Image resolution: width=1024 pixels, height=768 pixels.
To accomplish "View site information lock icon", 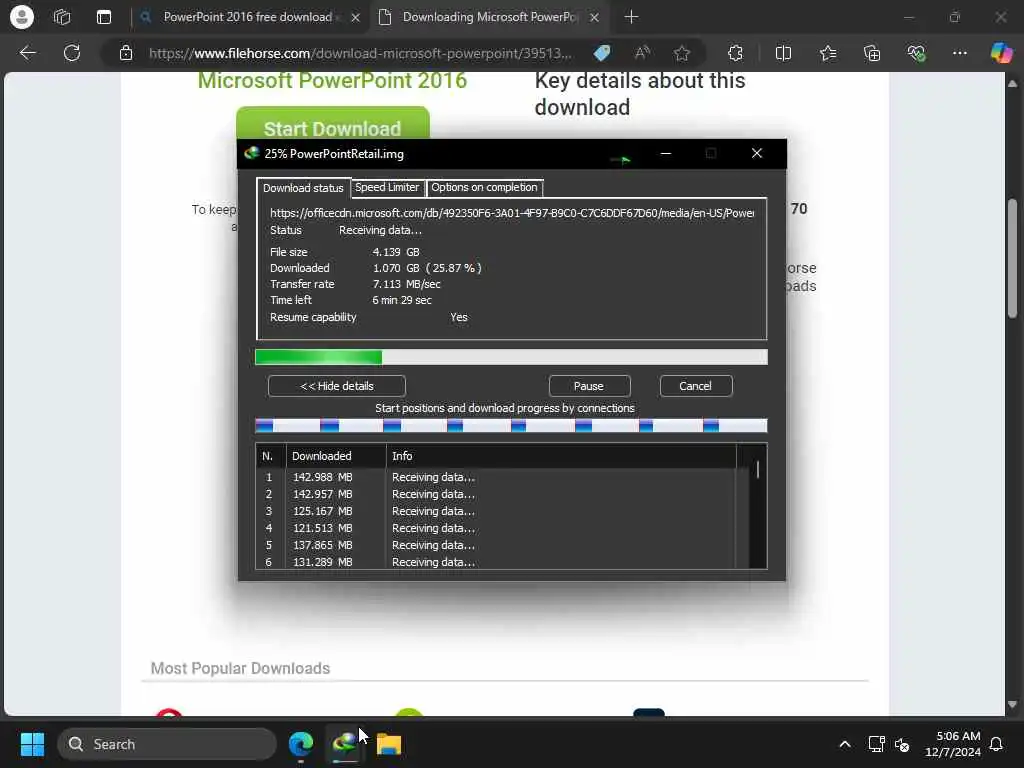I will [125, 53].
